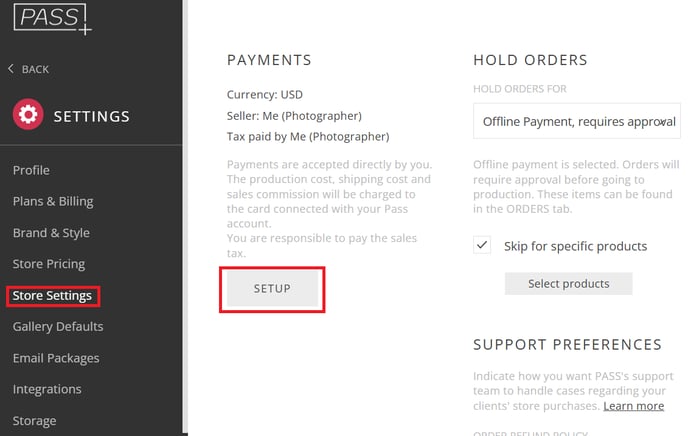Click the Back chevron arrow

[11, 69]
